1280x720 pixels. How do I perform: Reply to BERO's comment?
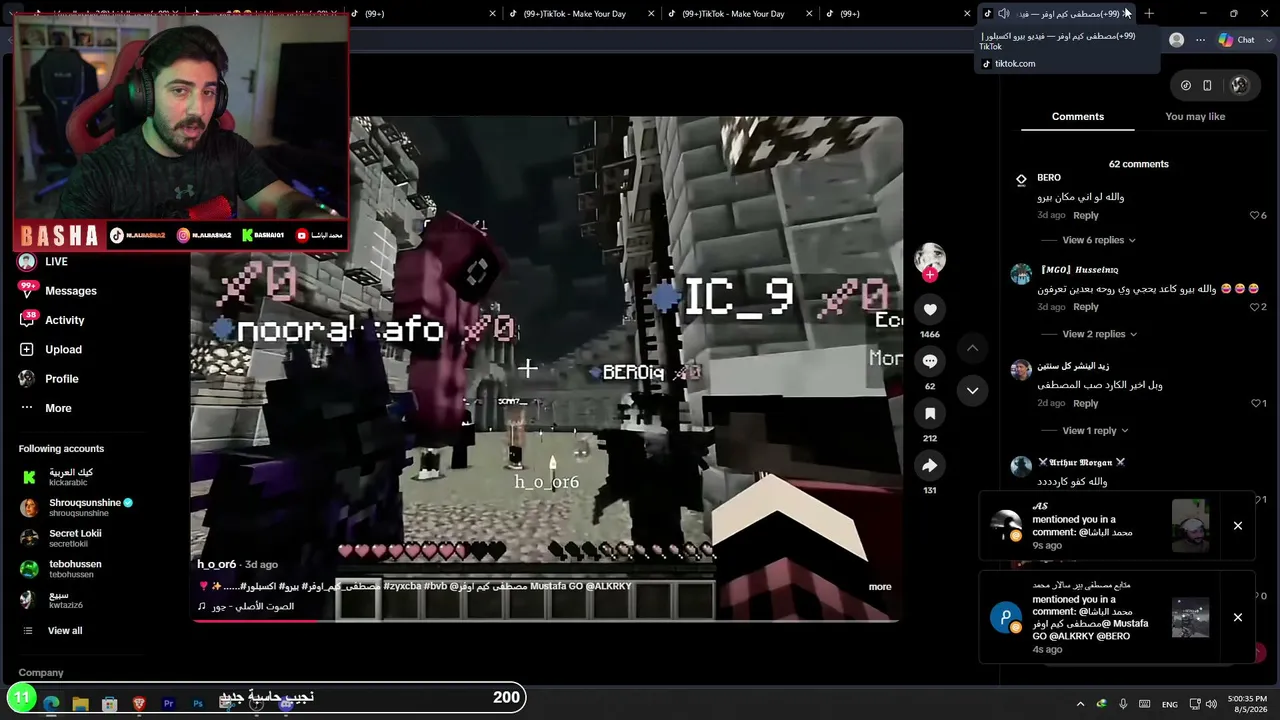pos(1086,215)
